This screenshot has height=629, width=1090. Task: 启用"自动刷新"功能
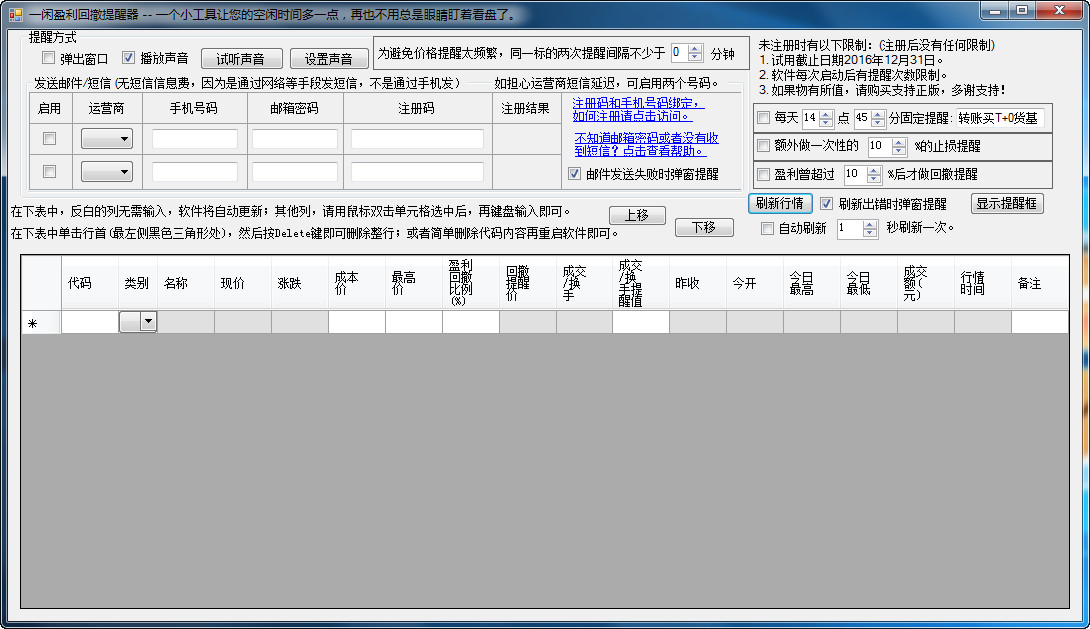[768, 228]
